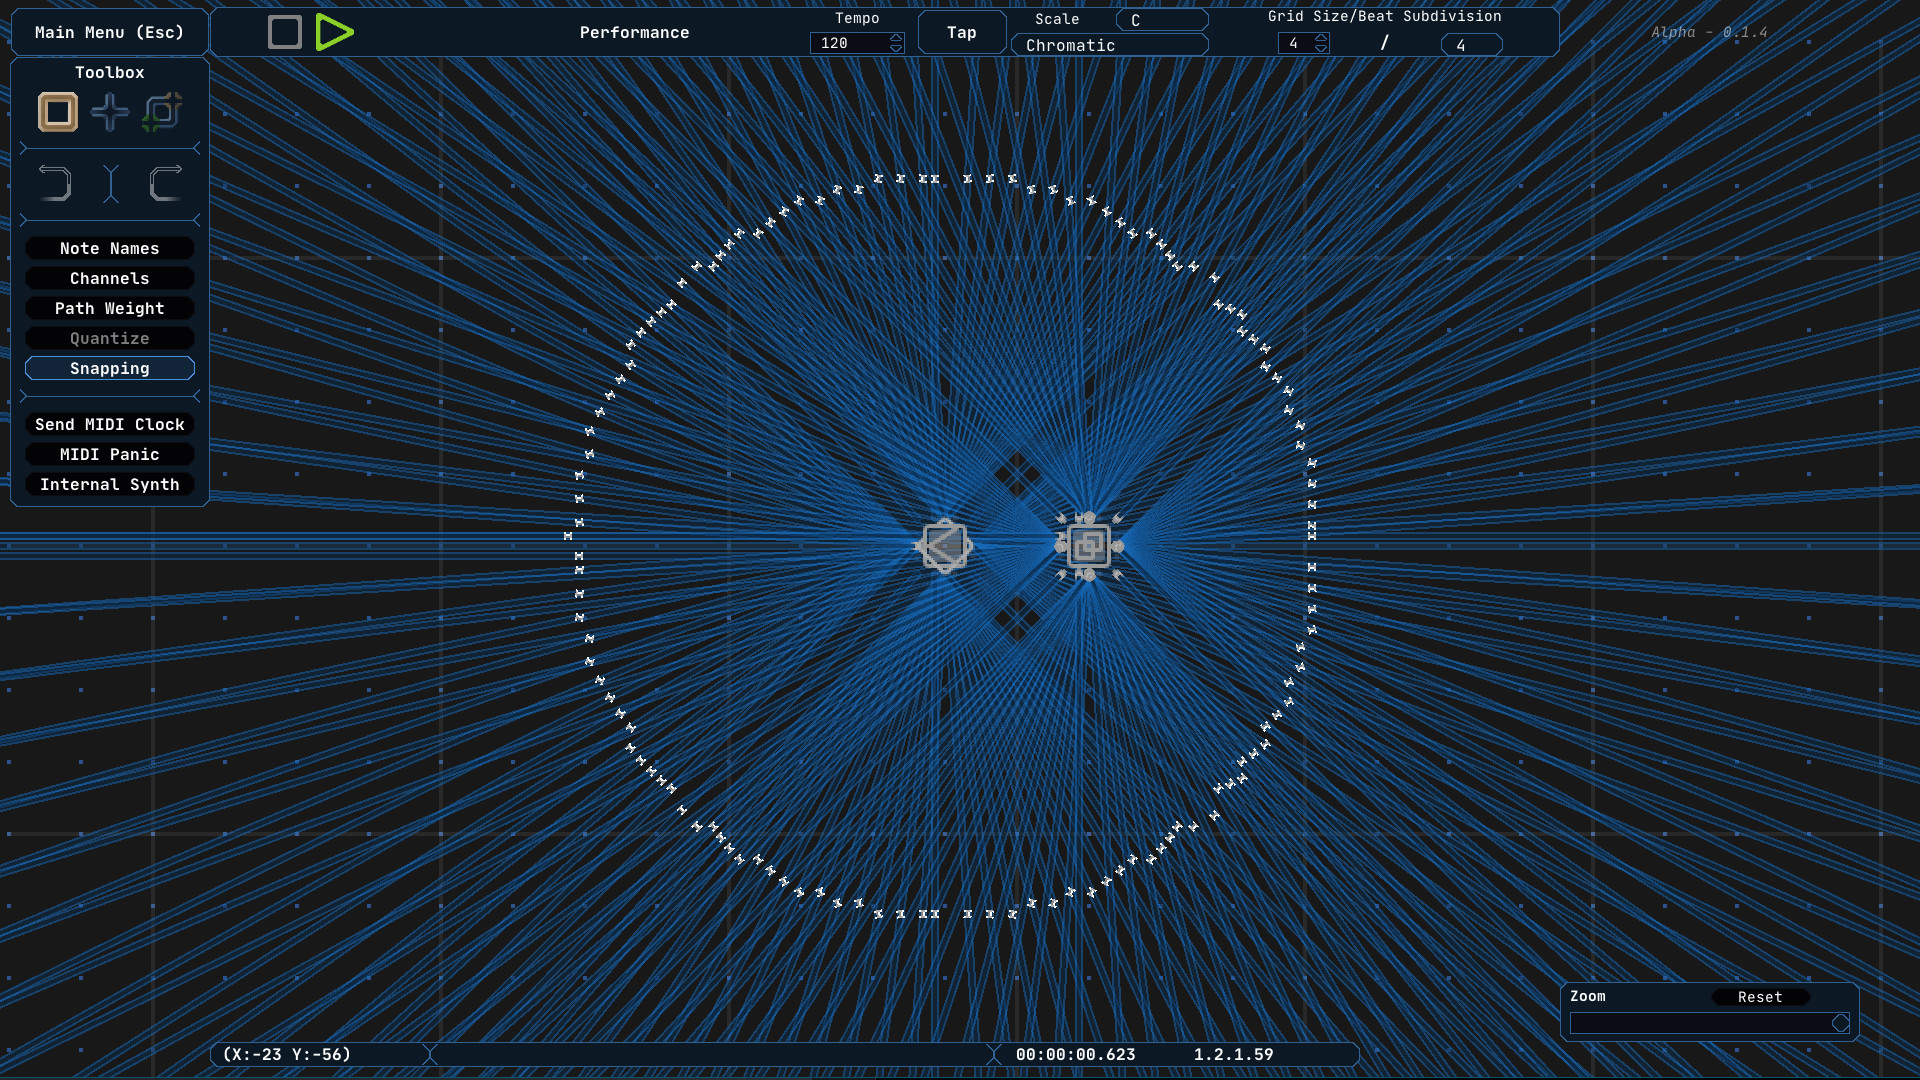Image resolution: width=1920 pixels, height=1080 pixels.
Task: Toggle the Internal Synth
Action: [110, 484]
